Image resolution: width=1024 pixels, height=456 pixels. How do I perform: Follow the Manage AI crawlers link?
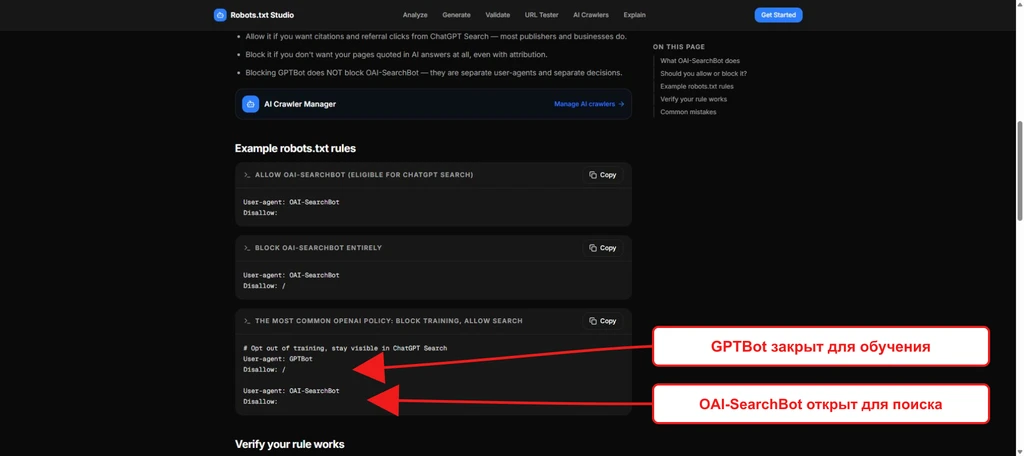coord(589,104)
